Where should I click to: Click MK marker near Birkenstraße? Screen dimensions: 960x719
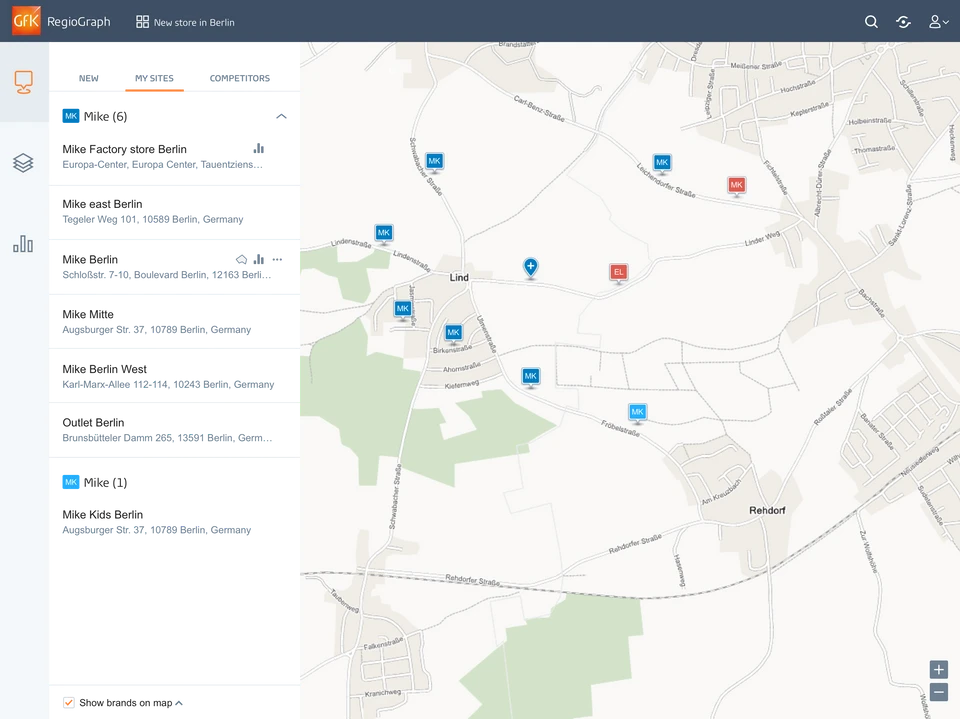pos(453,334)
